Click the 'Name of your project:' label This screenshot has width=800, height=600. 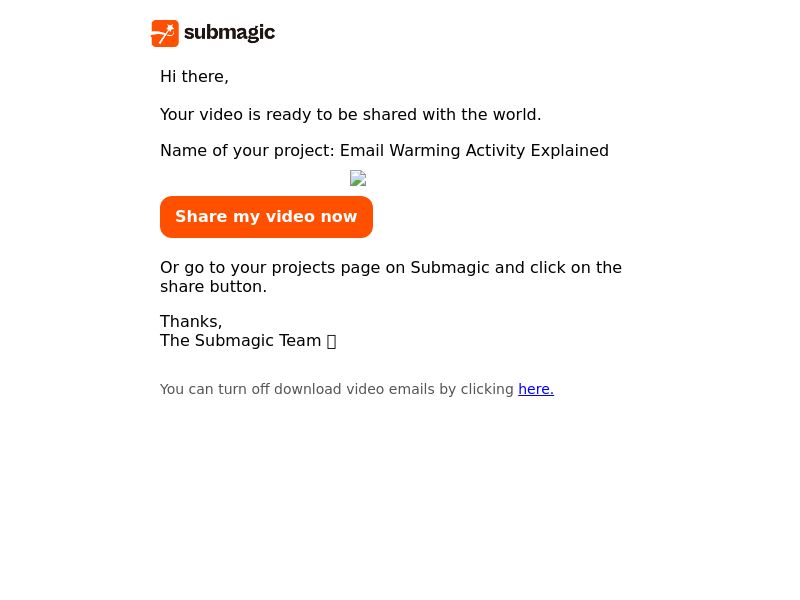(247, 151)
